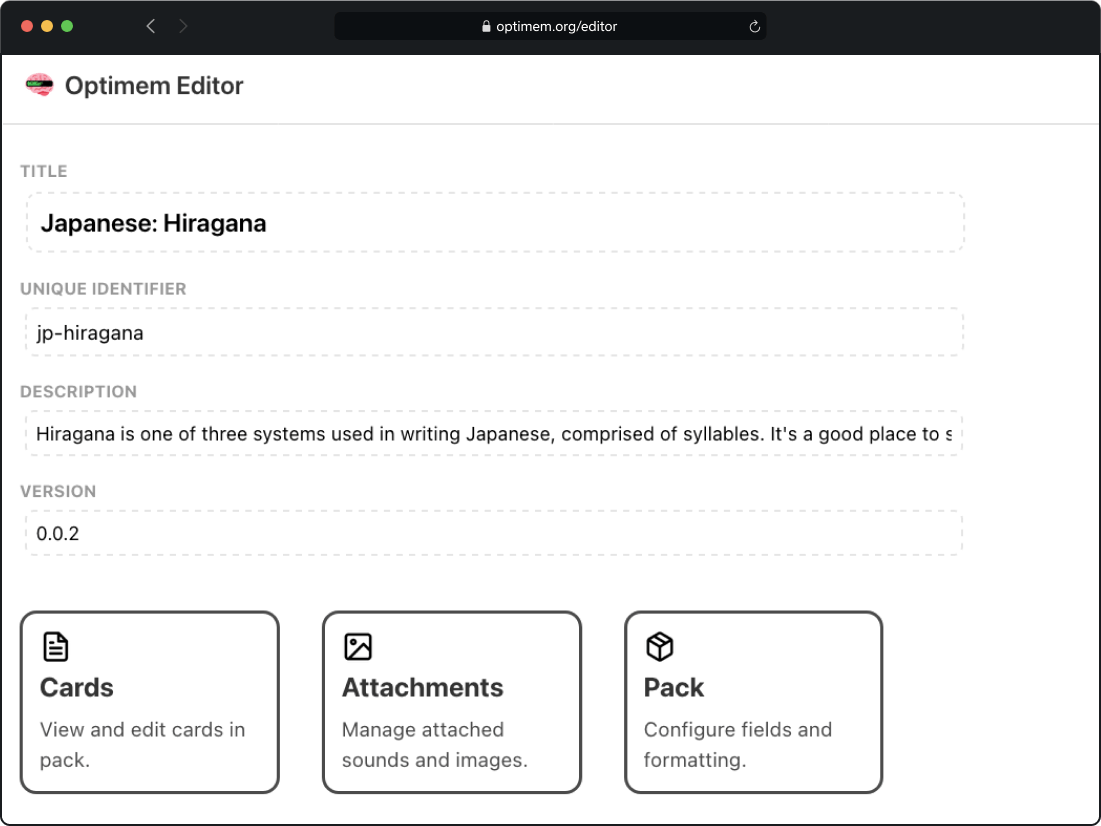Open the Attachments panel for sounds and images
This screenshot has height=826, width=1101.
pyautogui.click(x=451, y=702)
